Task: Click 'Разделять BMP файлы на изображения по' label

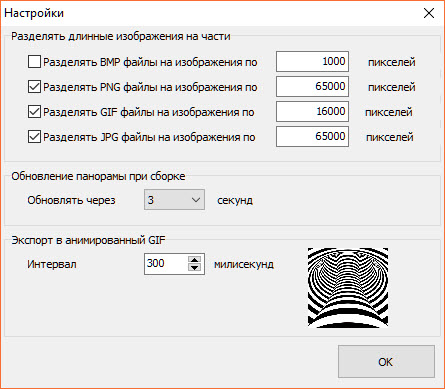Action: pos(150,62)
